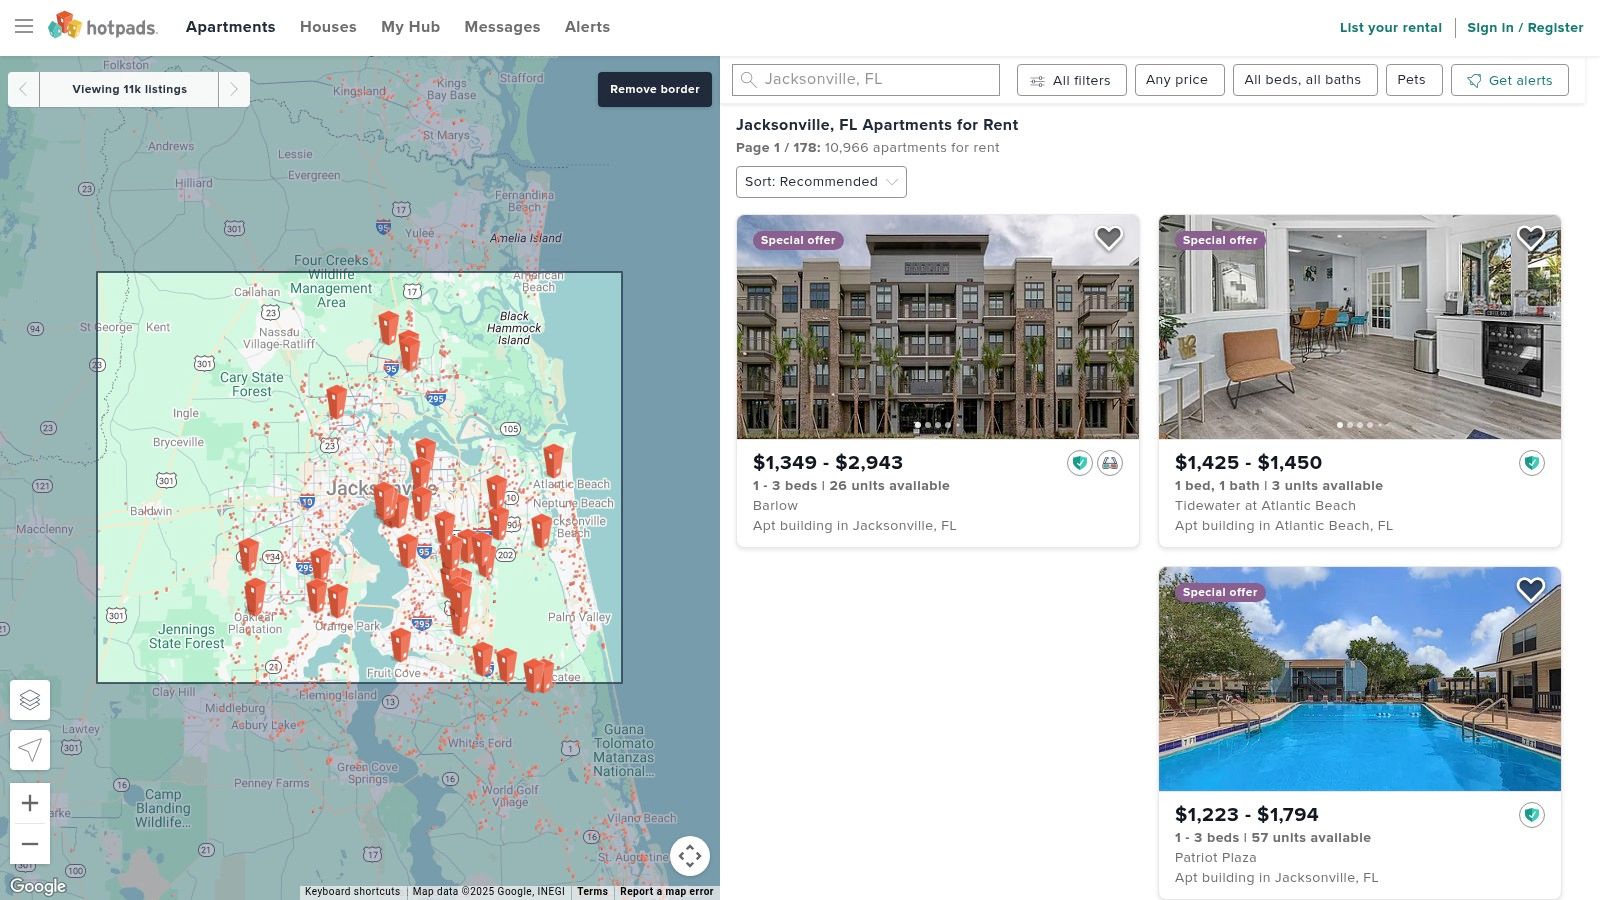Click the $1,425 - $1,450 price
1600x900 pixels.
click(x=1248, y=462)
